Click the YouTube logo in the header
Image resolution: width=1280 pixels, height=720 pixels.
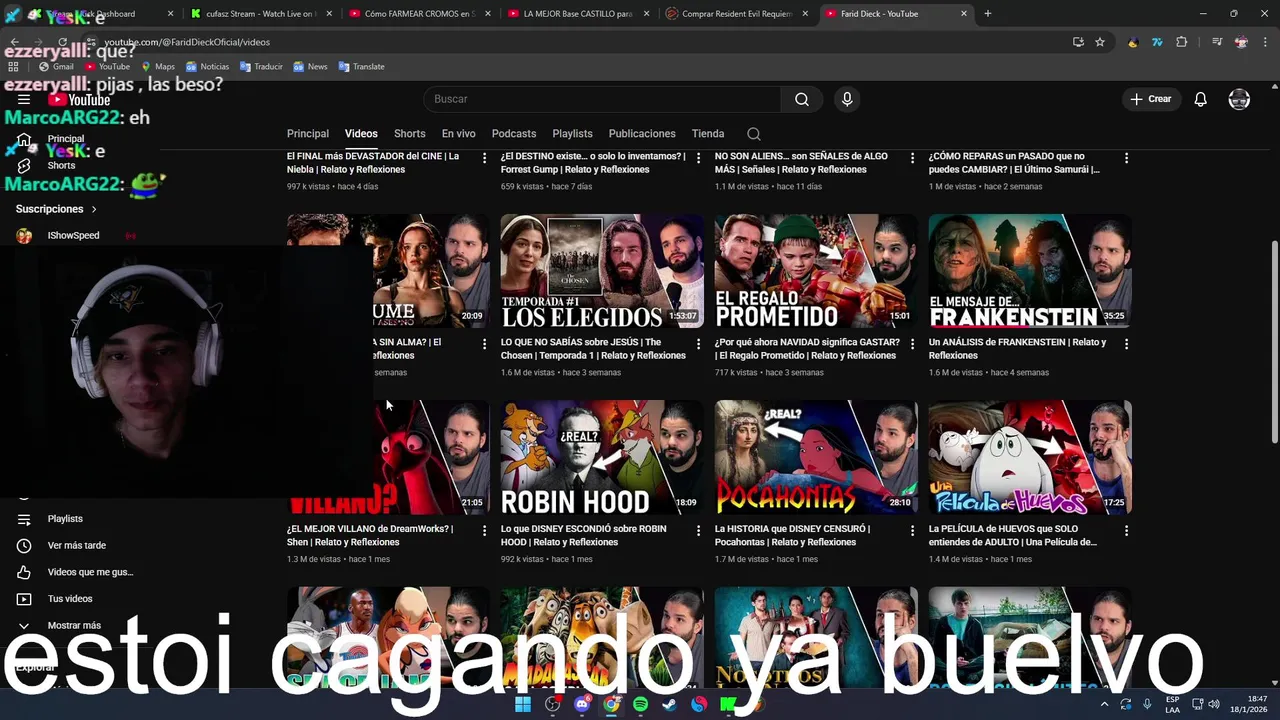pos(80,99)
